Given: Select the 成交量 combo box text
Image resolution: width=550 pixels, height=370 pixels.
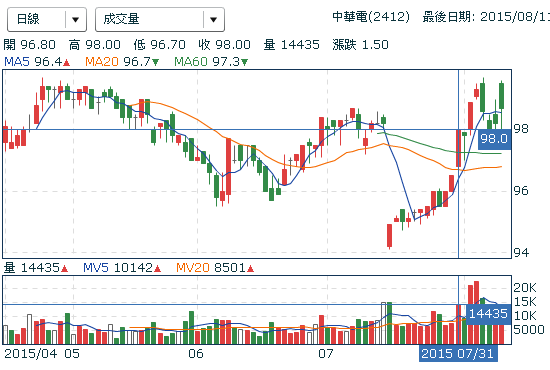Looking at the screenshot, I should 121,19.
